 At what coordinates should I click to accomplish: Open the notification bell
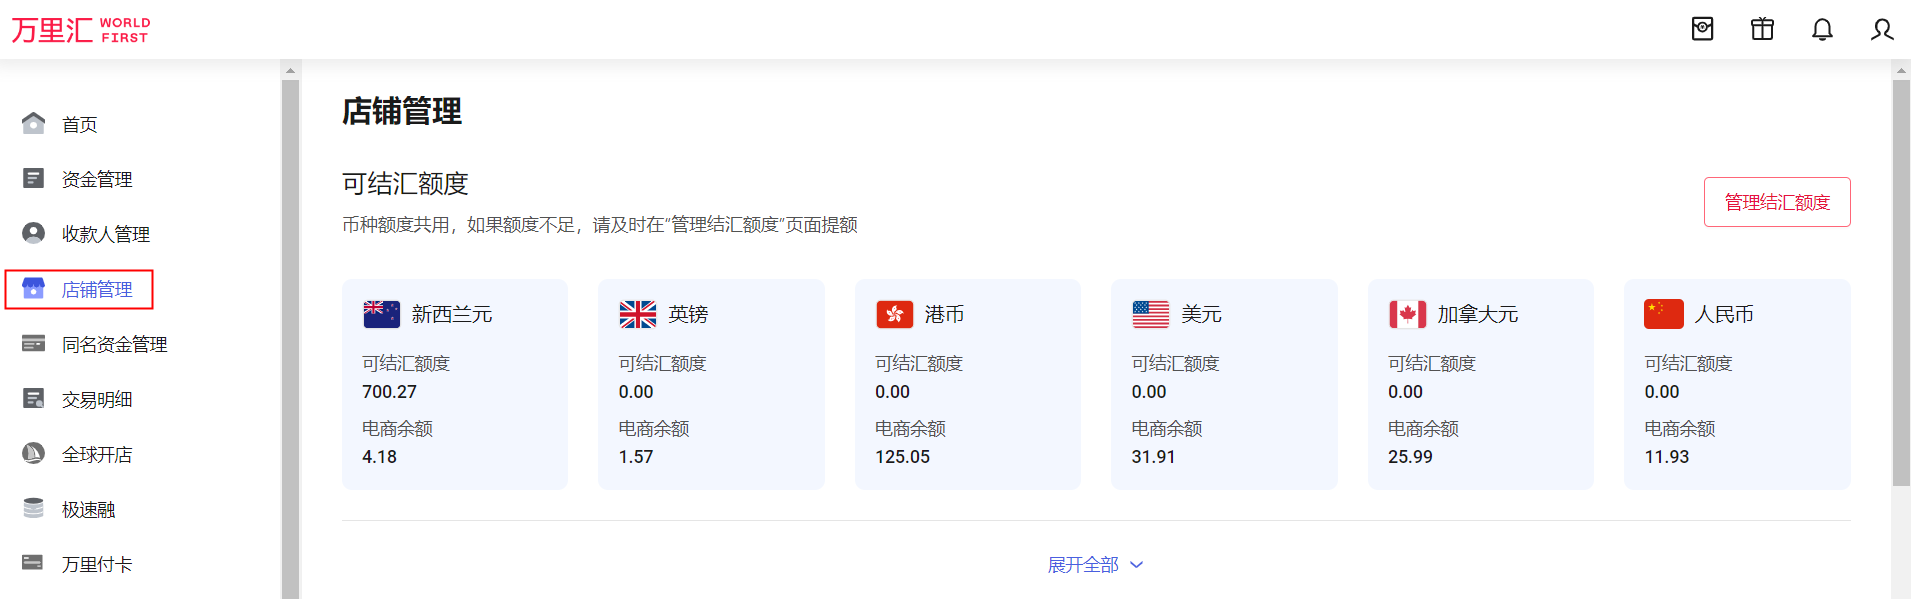(1822, 30)
